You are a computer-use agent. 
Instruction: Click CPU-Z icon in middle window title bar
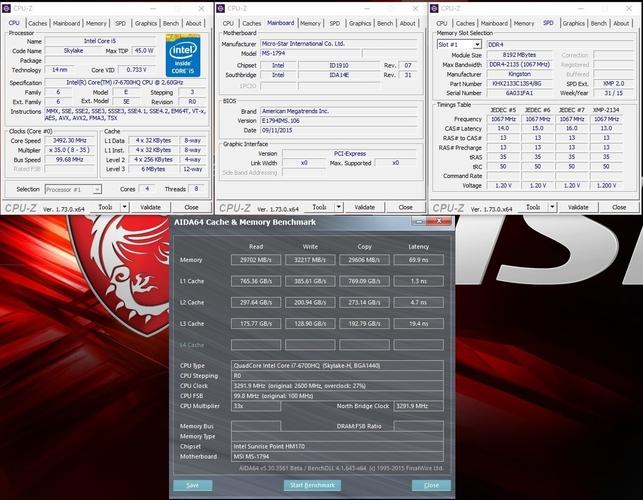click(222, 8)
